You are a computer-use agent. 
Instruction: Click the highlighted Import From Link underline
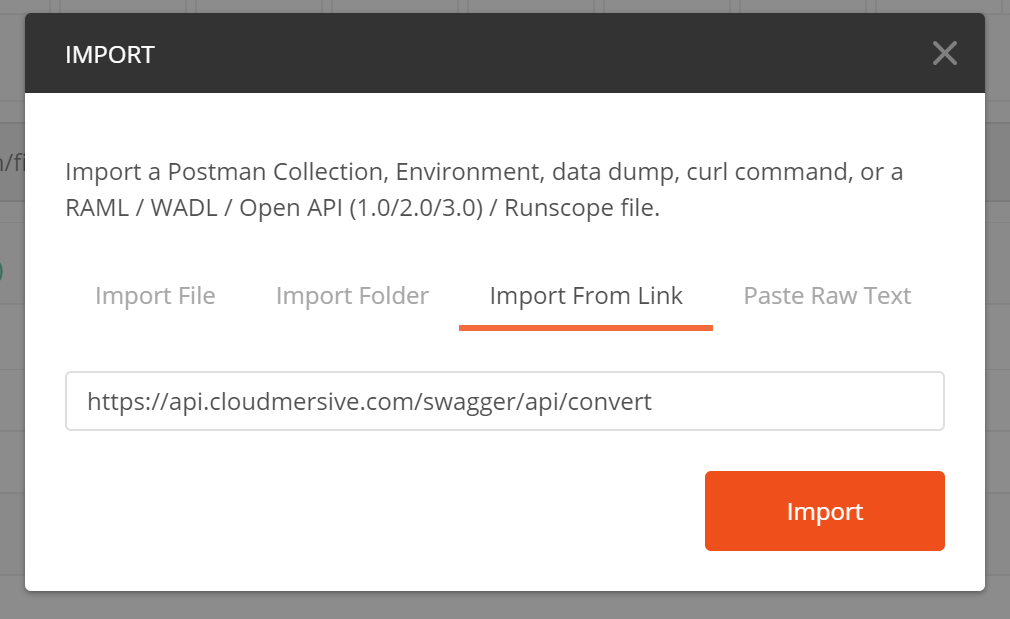point(585,323)
